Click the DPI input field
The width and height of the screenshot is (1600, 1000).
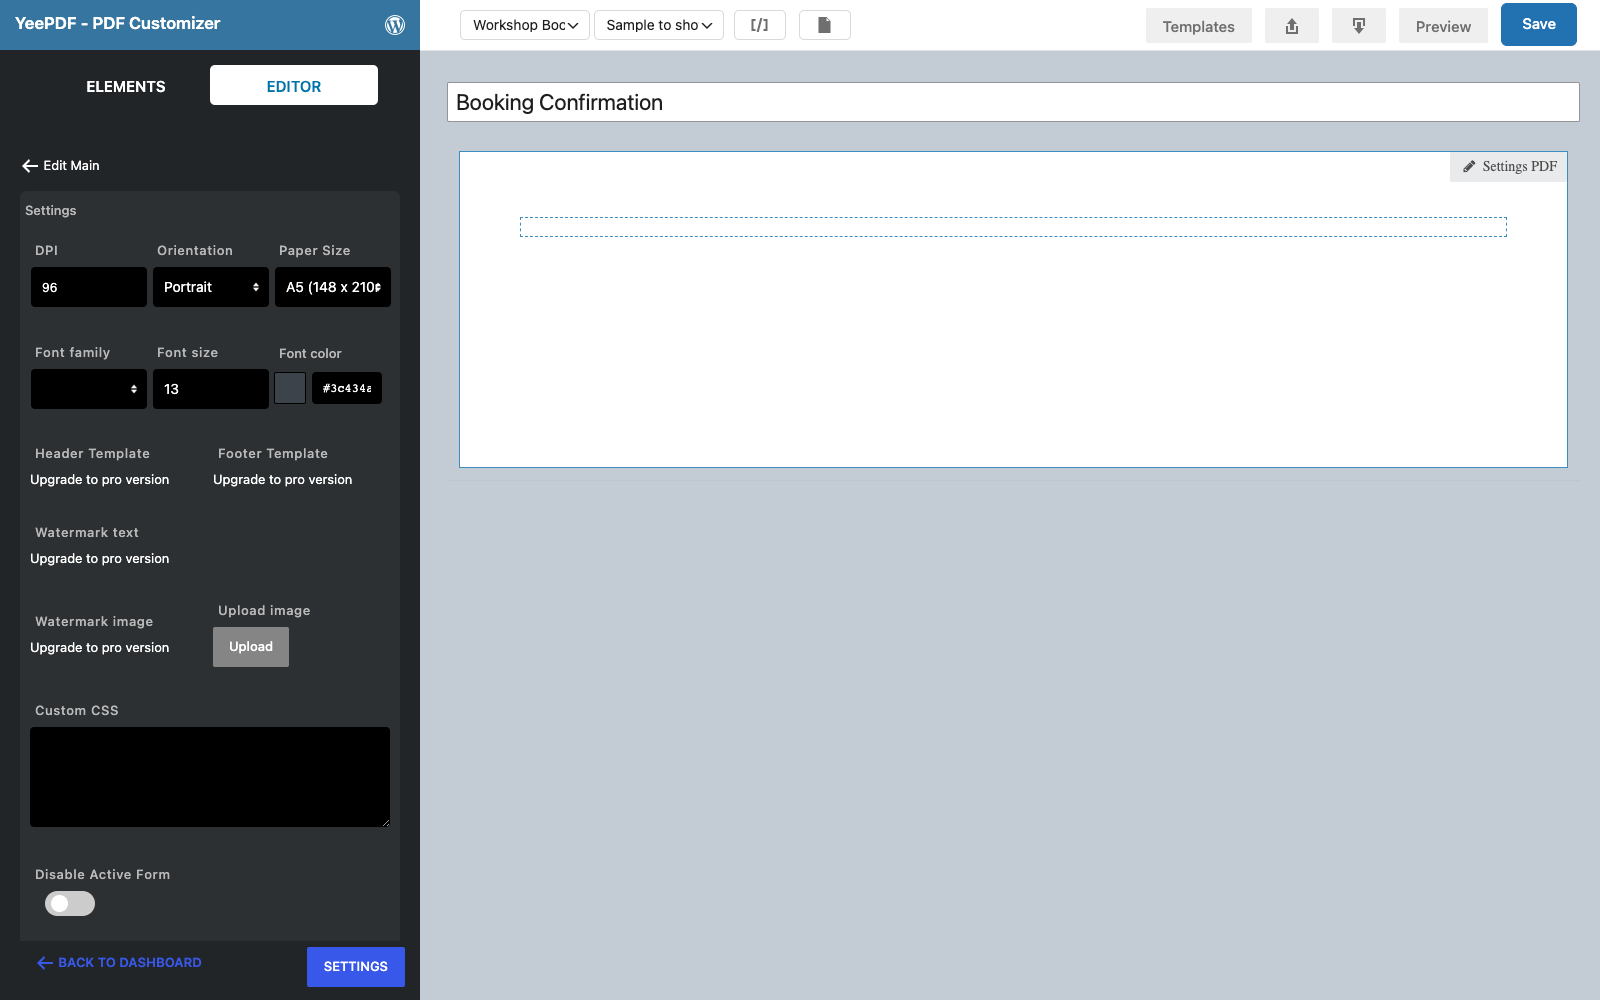pyautogui.click(x=89, y=287)
